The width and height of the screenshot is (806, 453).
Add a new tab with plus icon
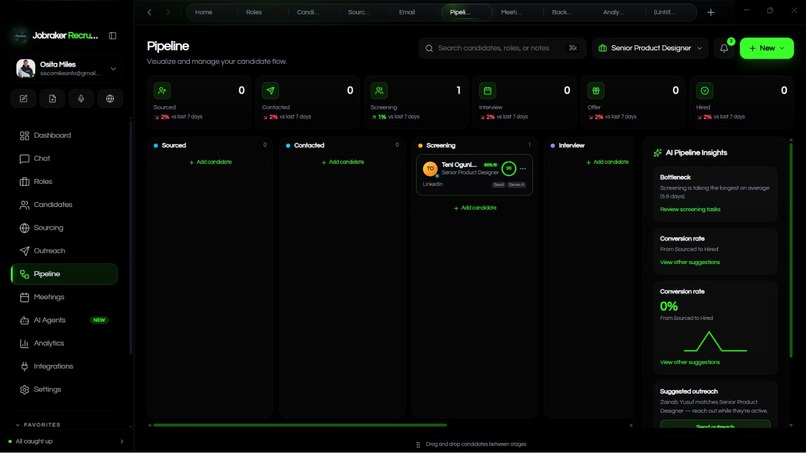pos(710,12)
